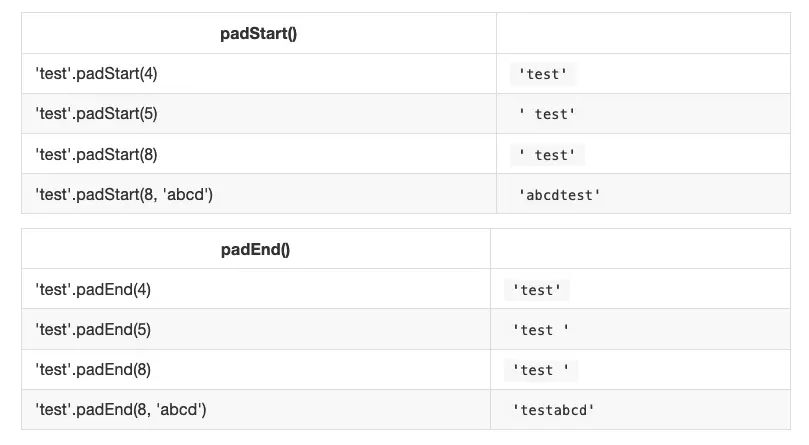809x445 pixels.
Task: Click the 'test'.padEnd(8, 'abcd') expression
Action: click(x=121, y=409)
